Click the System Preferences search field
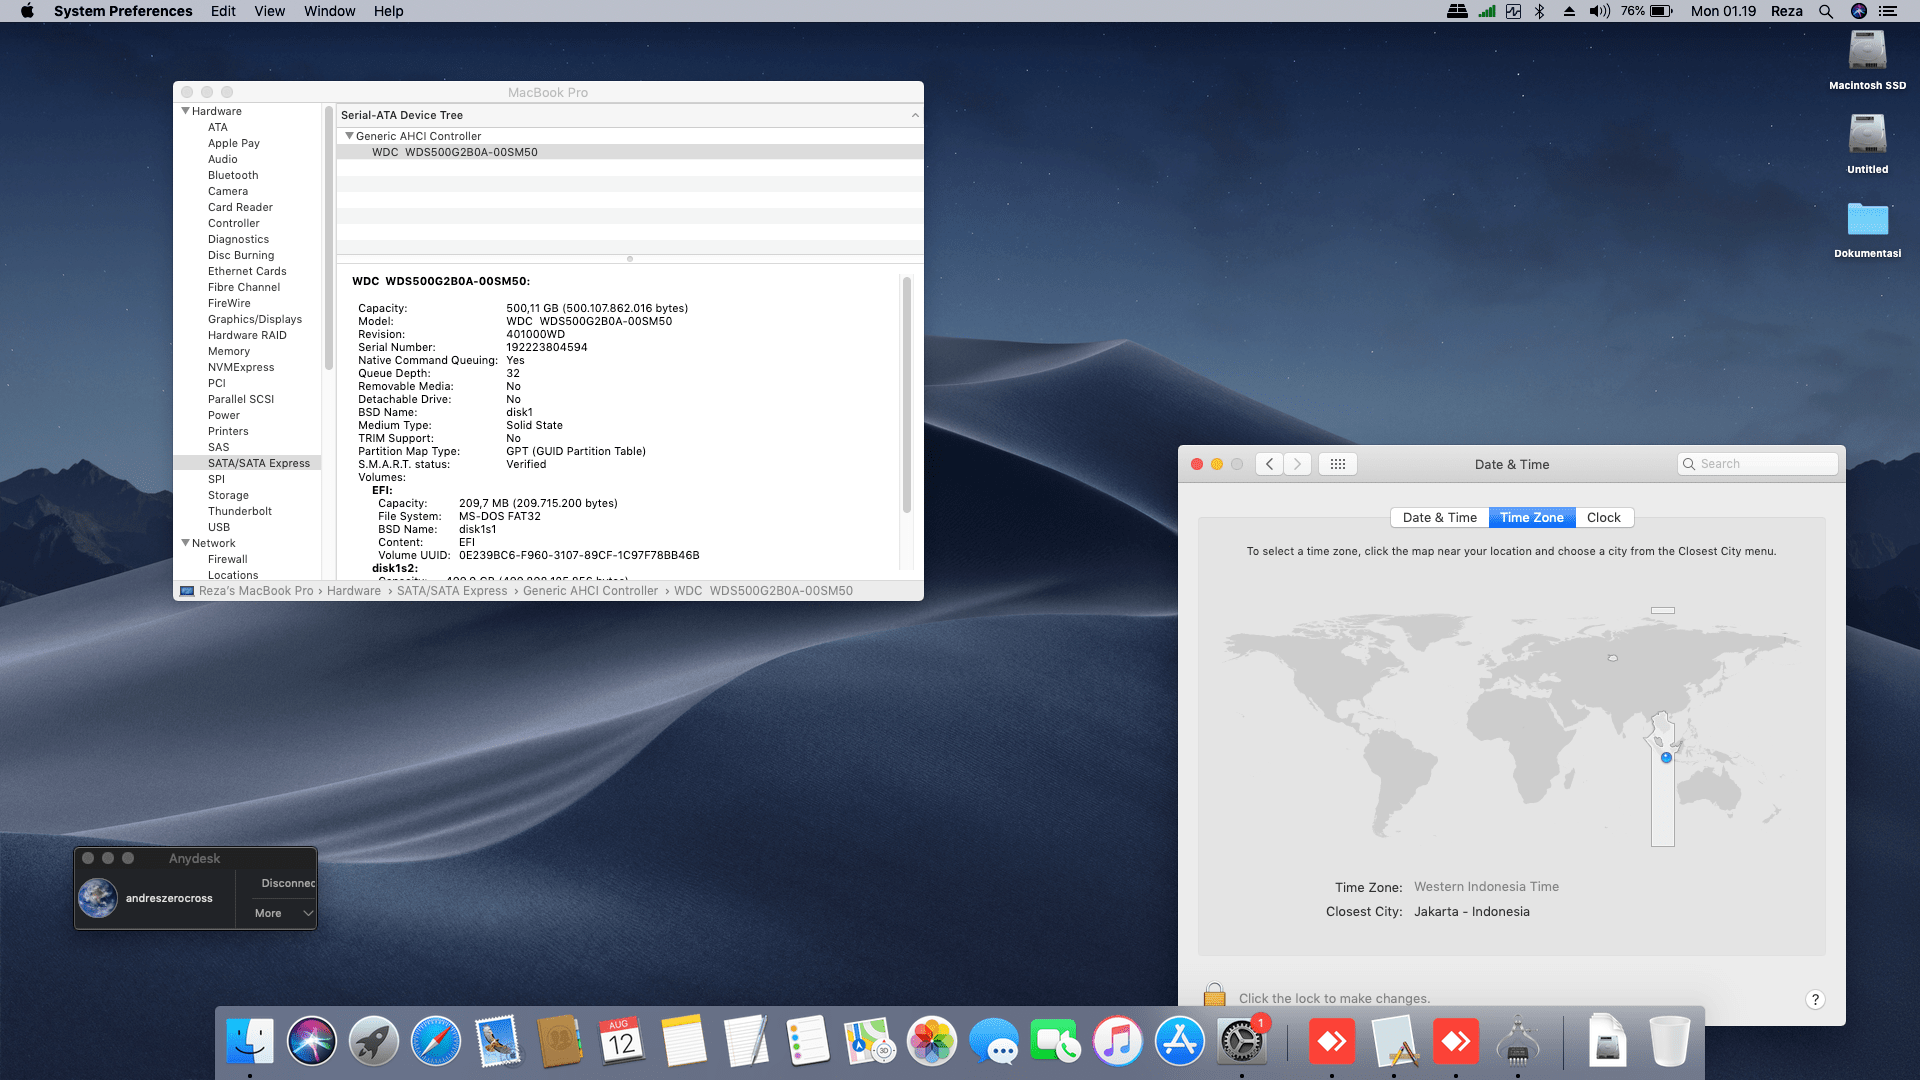1920x1080 pixels. tap(1758, 464)
